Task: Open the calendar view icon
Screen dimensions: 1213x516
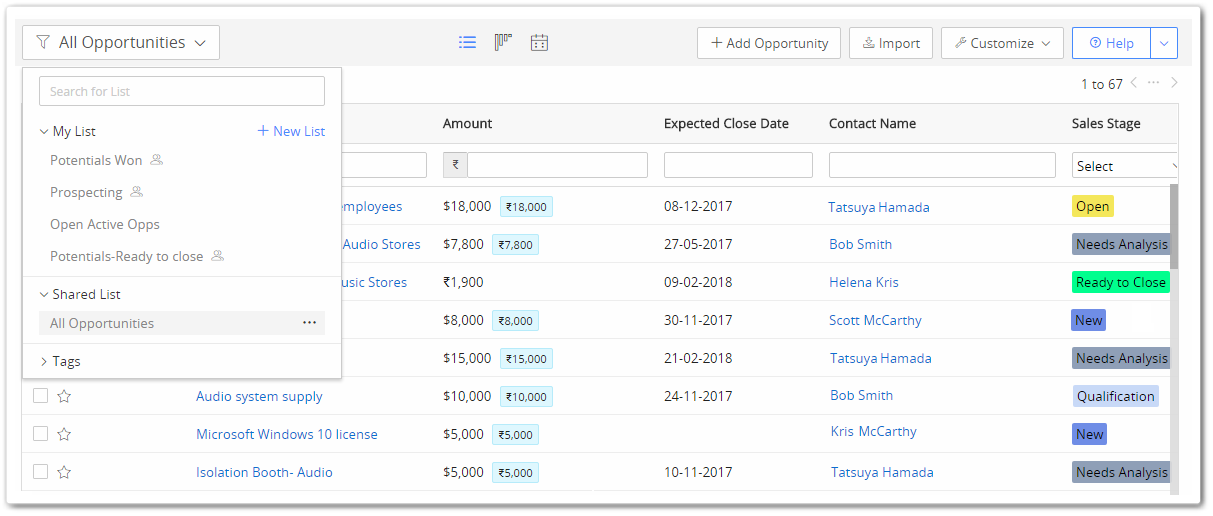Action: [539, 43]
